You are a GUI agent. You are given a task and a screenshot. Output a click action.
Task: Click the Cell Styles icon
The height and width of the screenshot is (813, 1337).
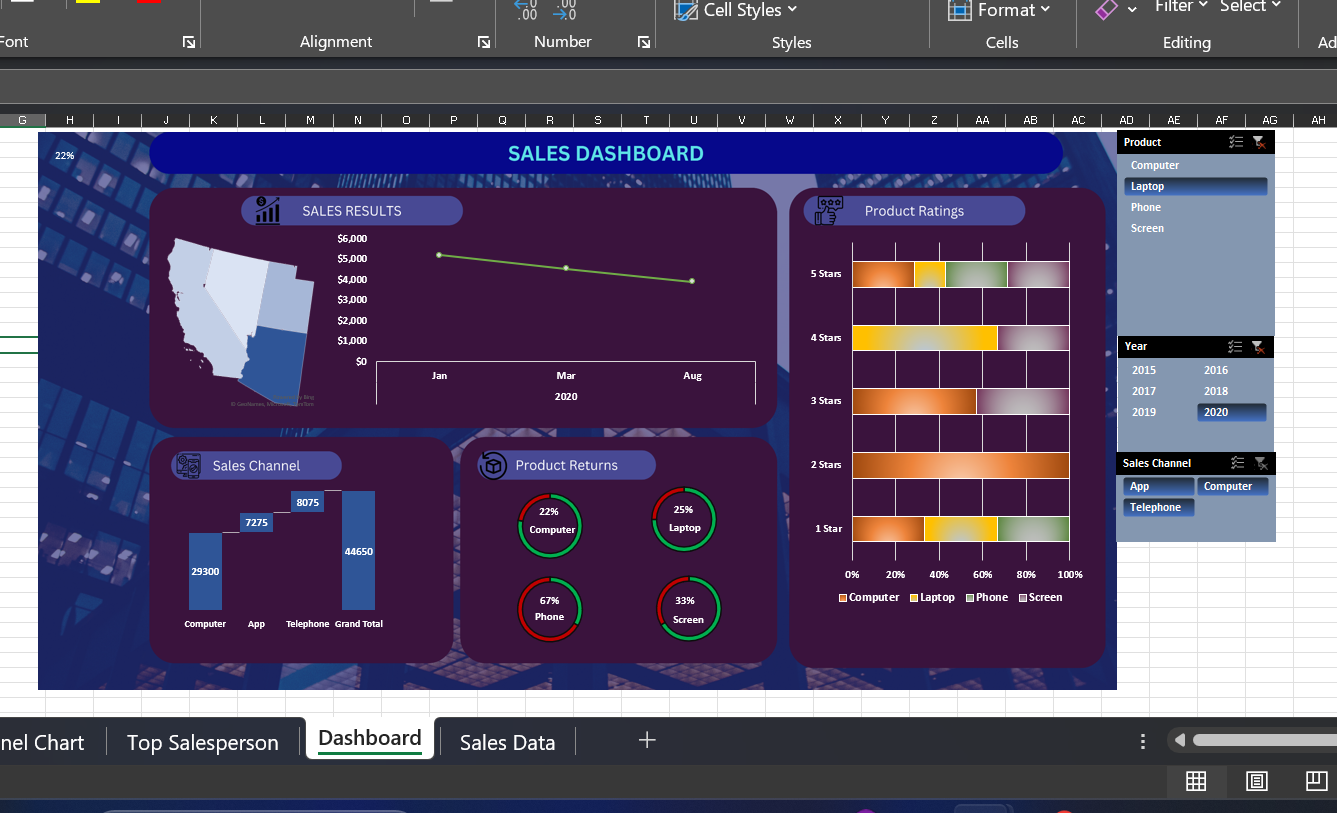point(686,10)
